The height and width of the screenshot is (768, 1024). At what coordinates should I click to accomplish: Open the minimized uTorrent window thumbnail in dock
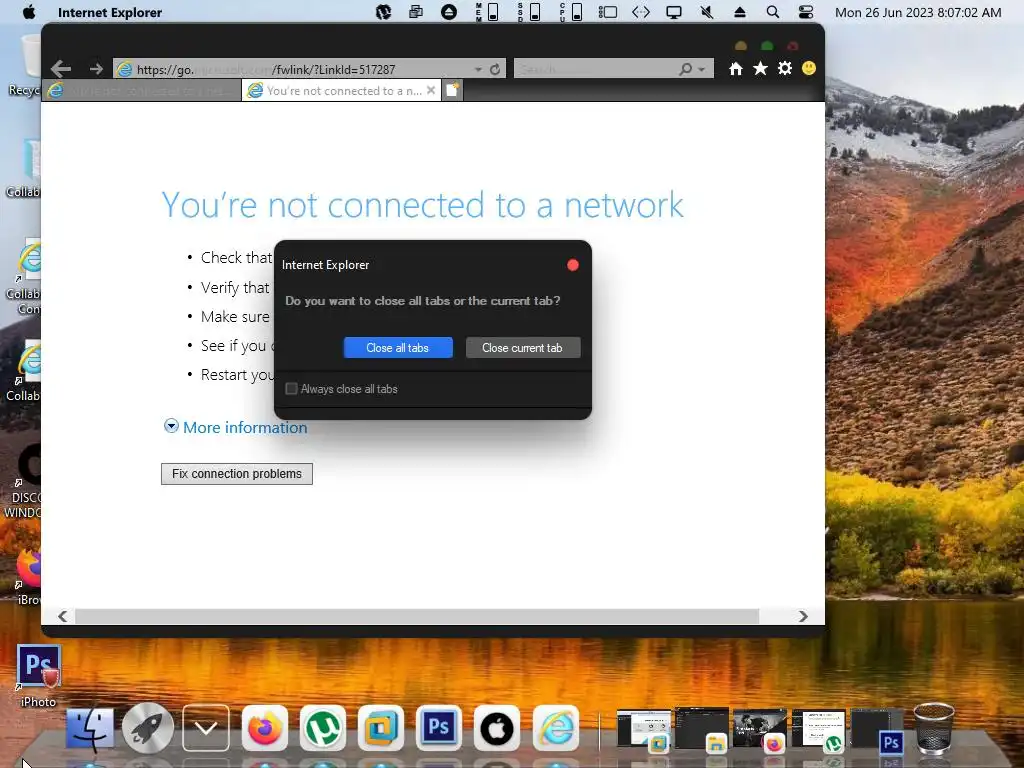click(x=818, y=729)
